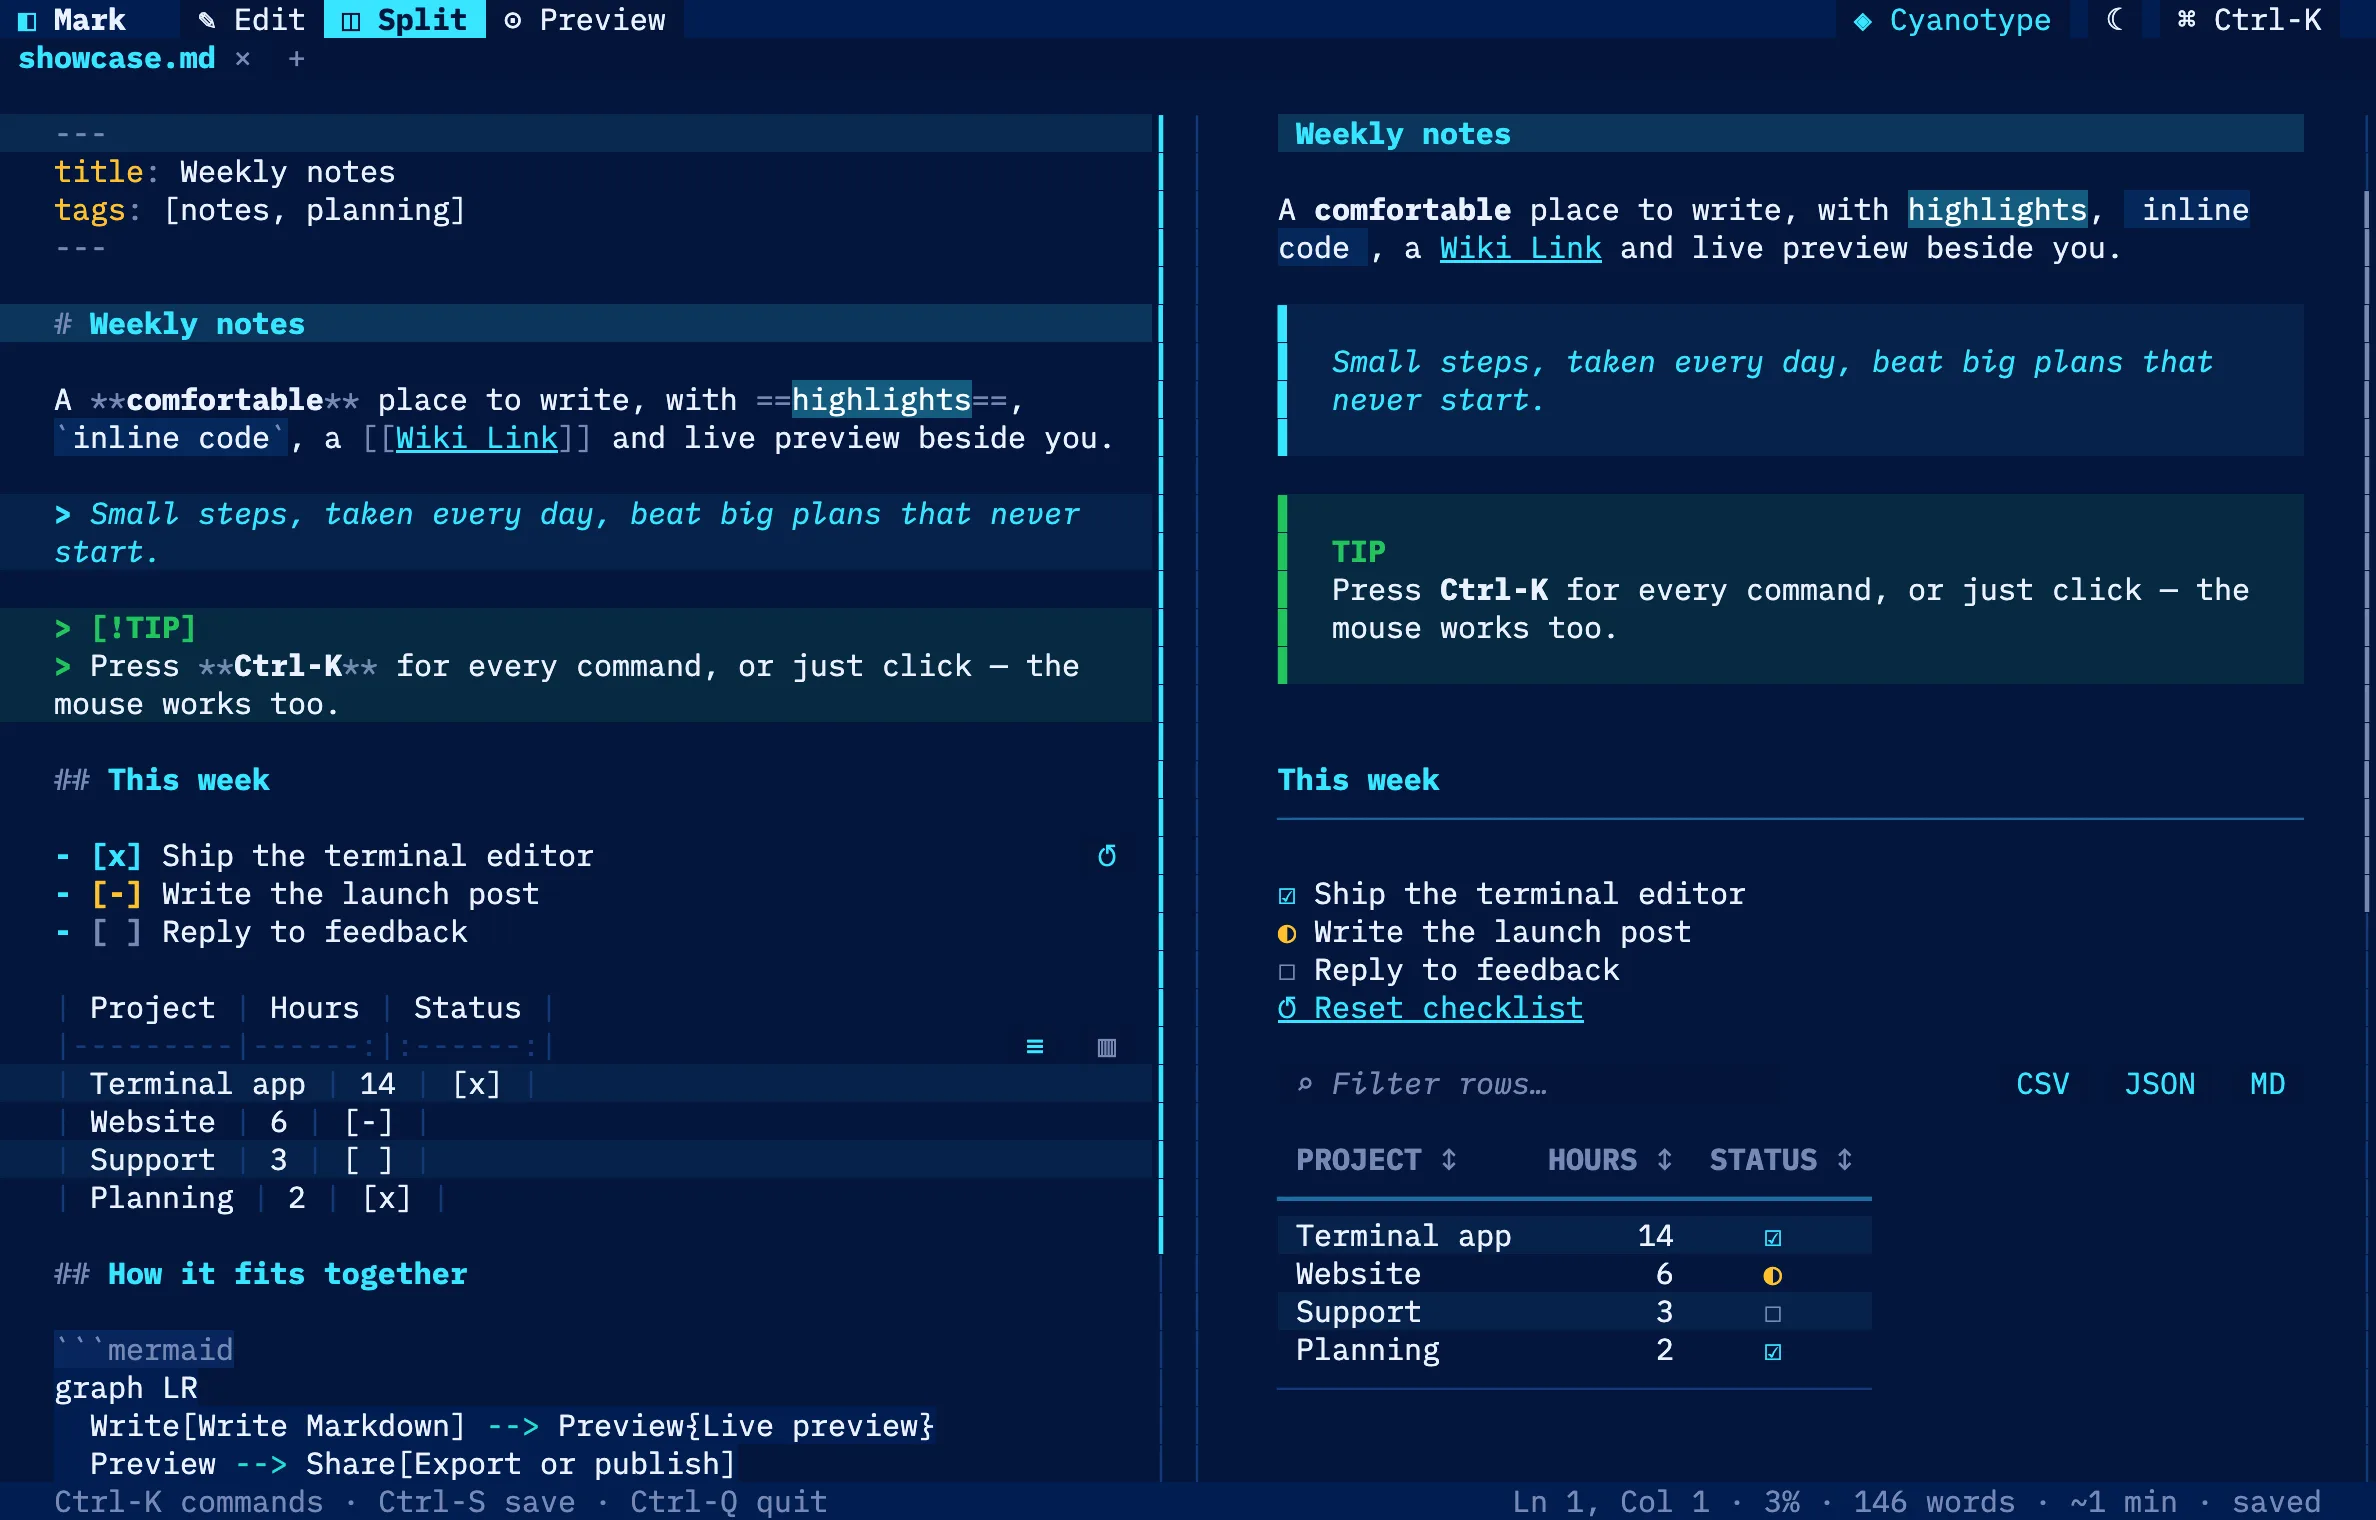
Task: Open the Preview mode tab
Action: pos(584,19)
